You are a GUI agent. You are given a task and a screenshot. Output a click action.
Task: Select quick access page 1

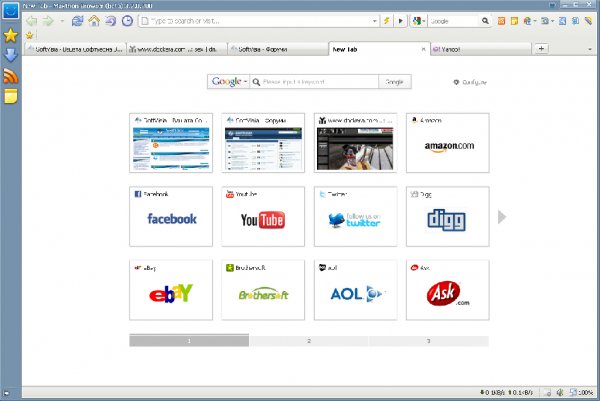pyautogui.click(x=189, y=341)
